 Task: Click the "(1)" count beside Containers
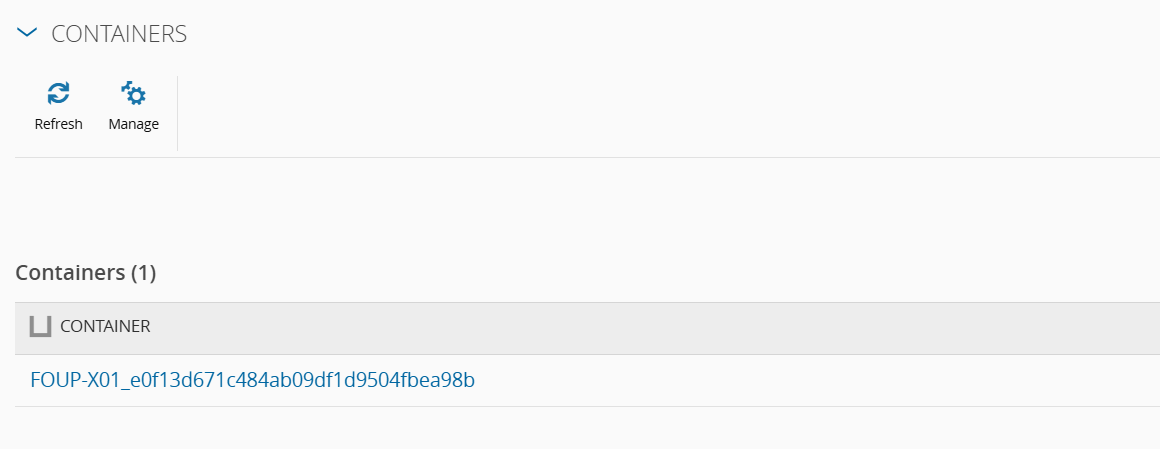pyautogui.click(x=143, y=272)
